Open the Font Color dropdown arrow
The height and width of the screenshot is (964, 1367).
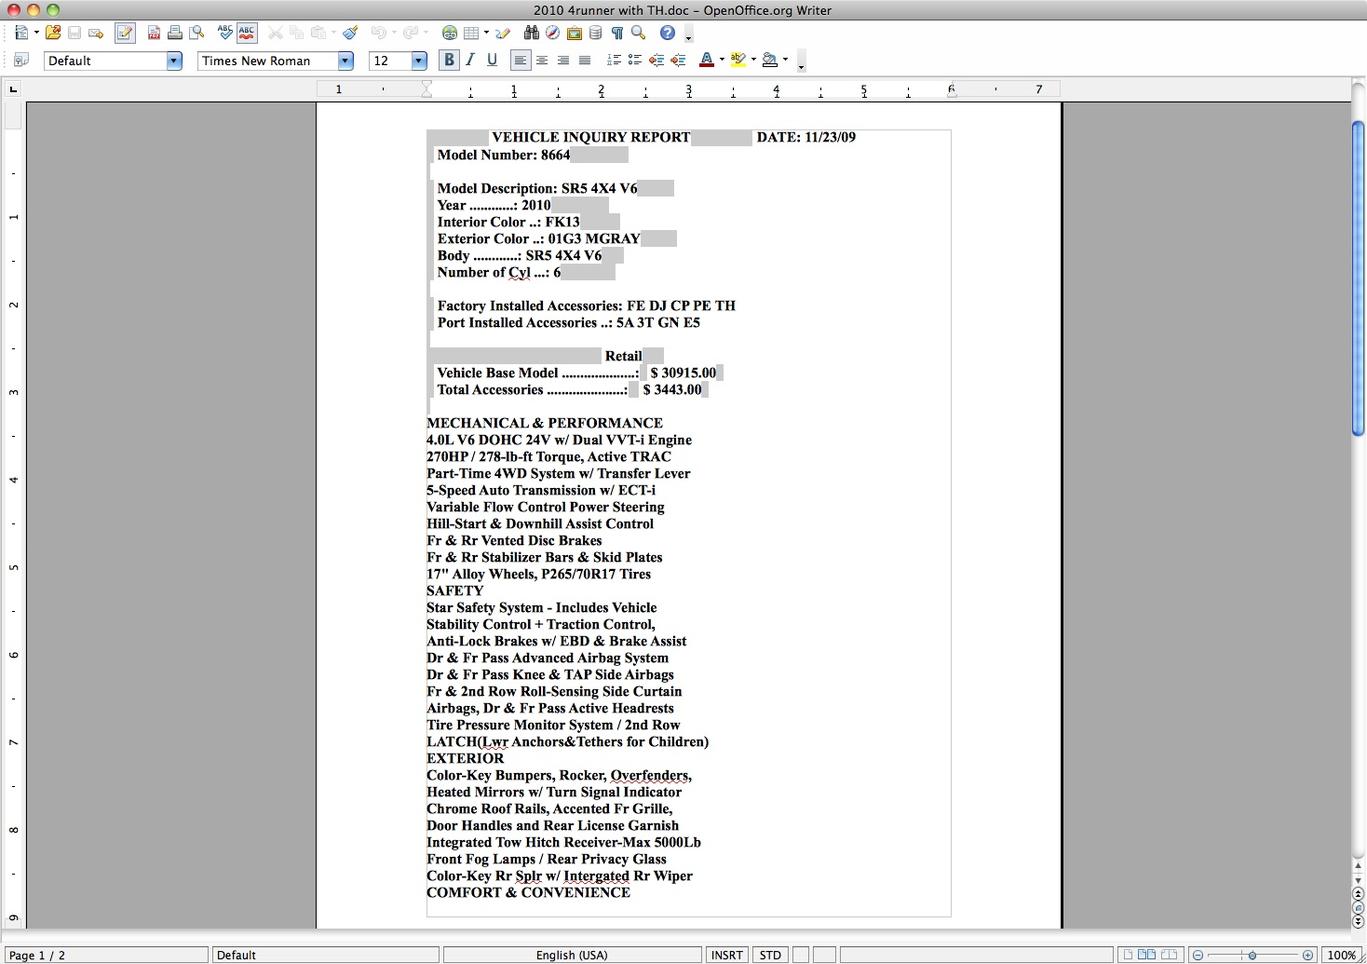[x=722, y=60]
